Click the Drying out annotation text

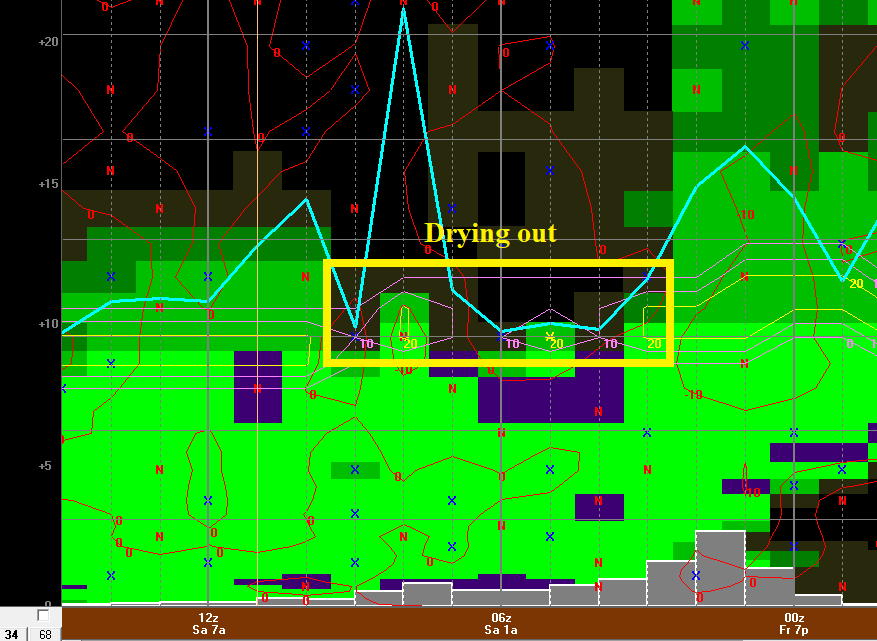click(490, 233)
